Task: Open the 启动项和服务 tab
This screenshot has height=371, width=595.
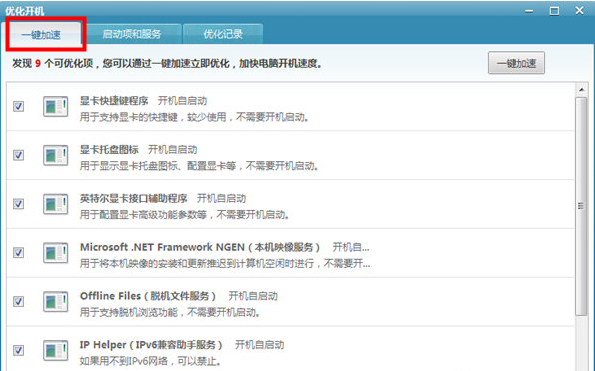Action: (x=132, y=35)
